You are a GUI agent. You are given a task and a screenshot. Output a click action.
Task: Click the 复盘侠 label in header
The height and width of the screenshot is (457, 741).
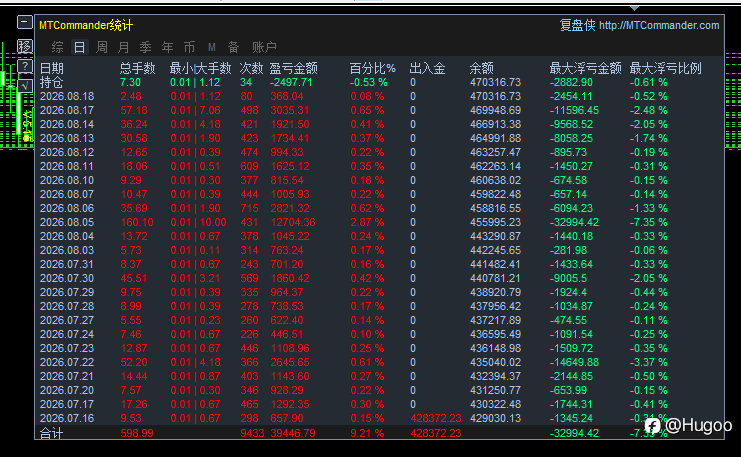point(577,25)
